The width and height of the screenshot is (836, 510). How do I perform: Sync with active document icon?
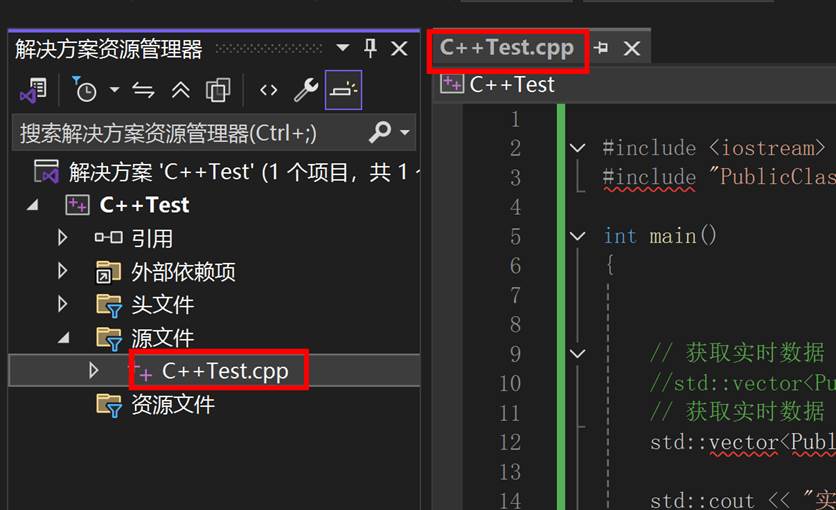click(x=143, y=90)
